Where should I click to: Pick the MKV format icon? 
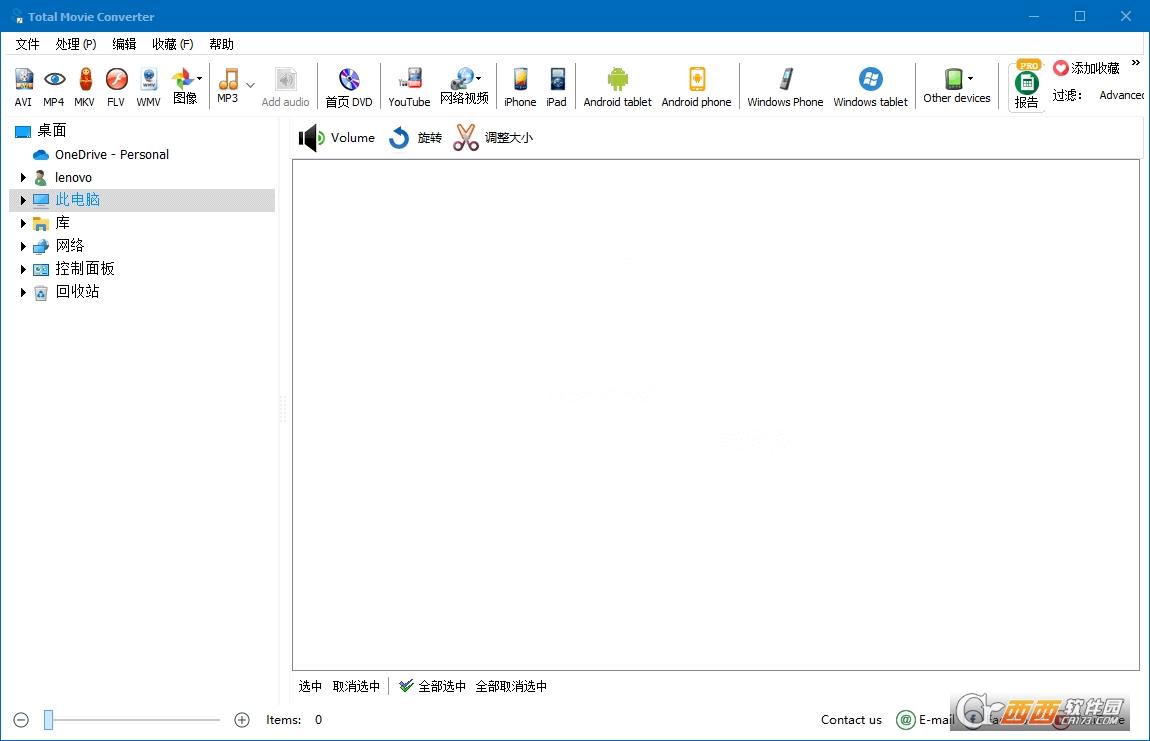click(x=84, y=87)
